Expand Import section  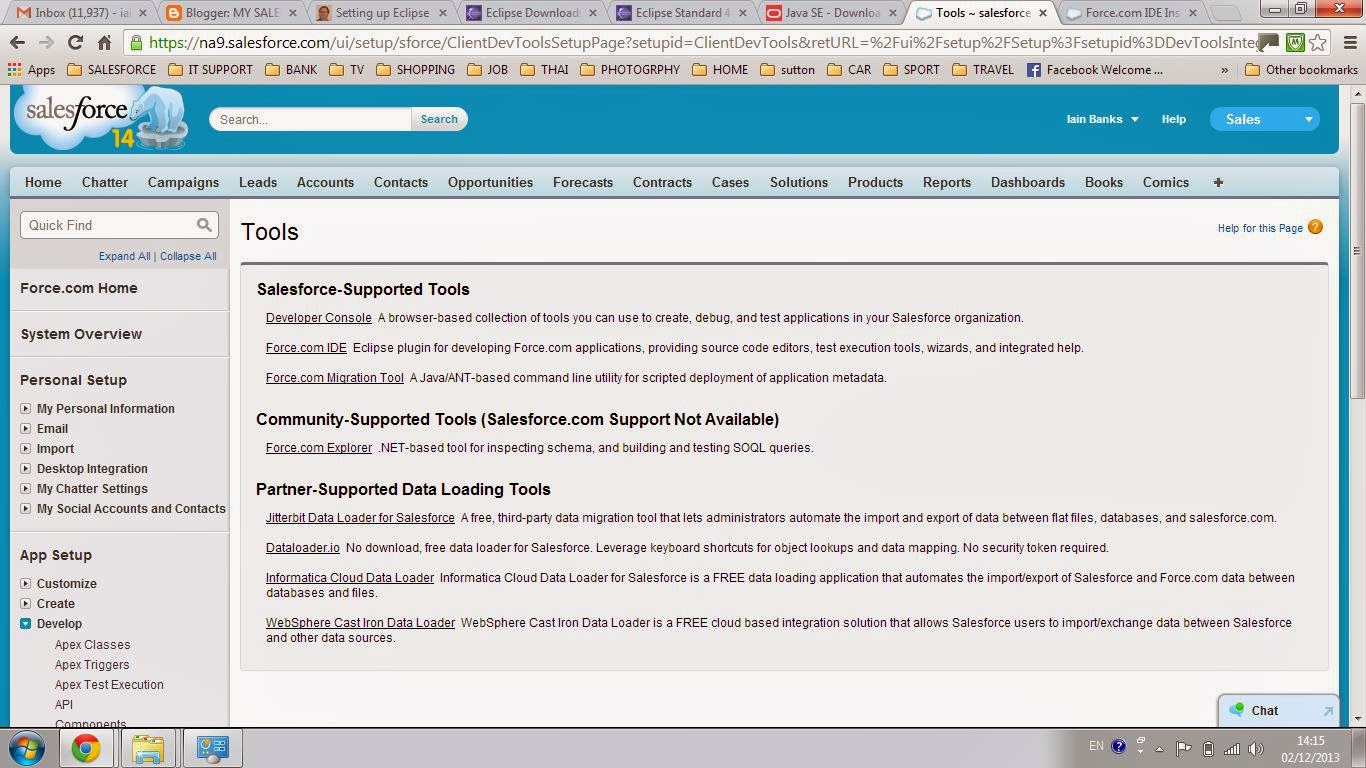[26, 448]
